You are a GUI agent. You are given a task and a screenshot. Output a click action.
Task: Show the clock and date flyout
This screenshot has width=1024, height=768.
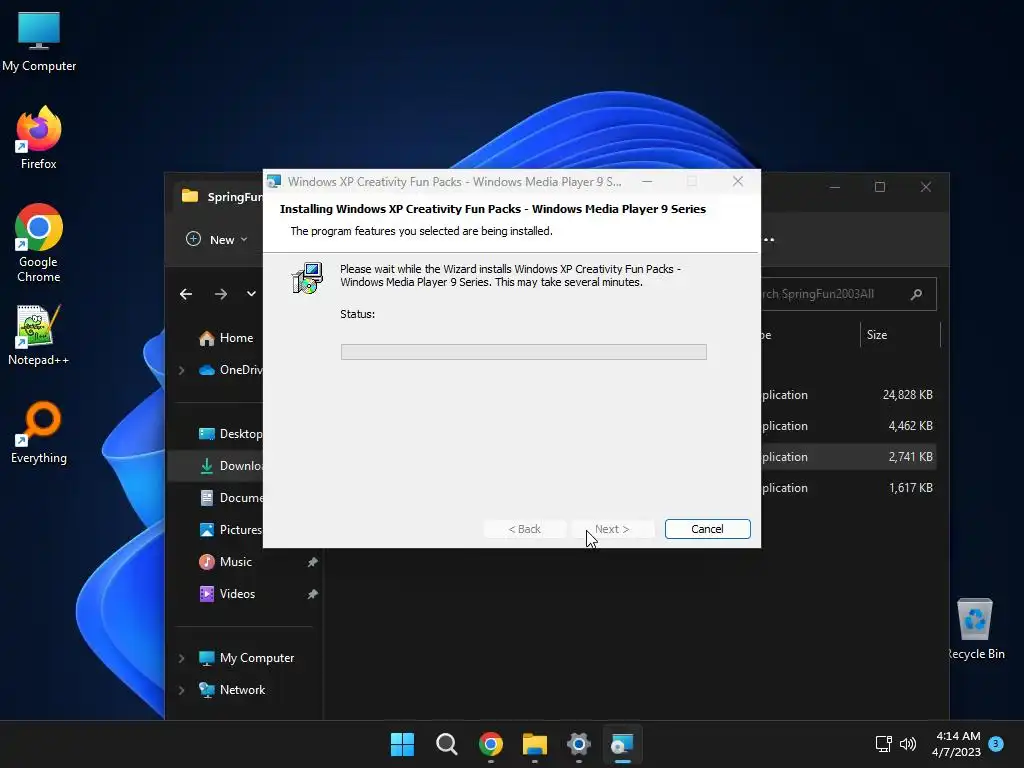click(956, 744)
